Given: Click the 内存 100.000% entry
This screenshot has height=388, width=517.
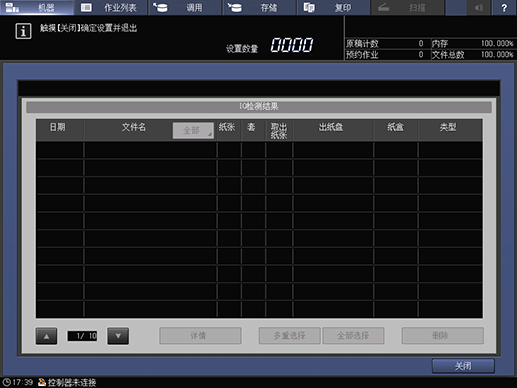Looking at the screenshot, I should 473,43.
